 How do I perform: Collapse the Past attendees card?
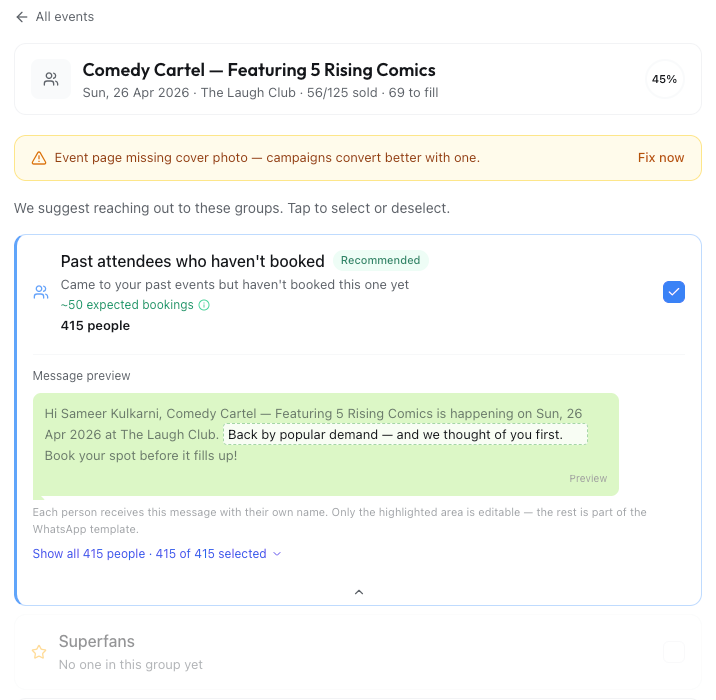359,592
